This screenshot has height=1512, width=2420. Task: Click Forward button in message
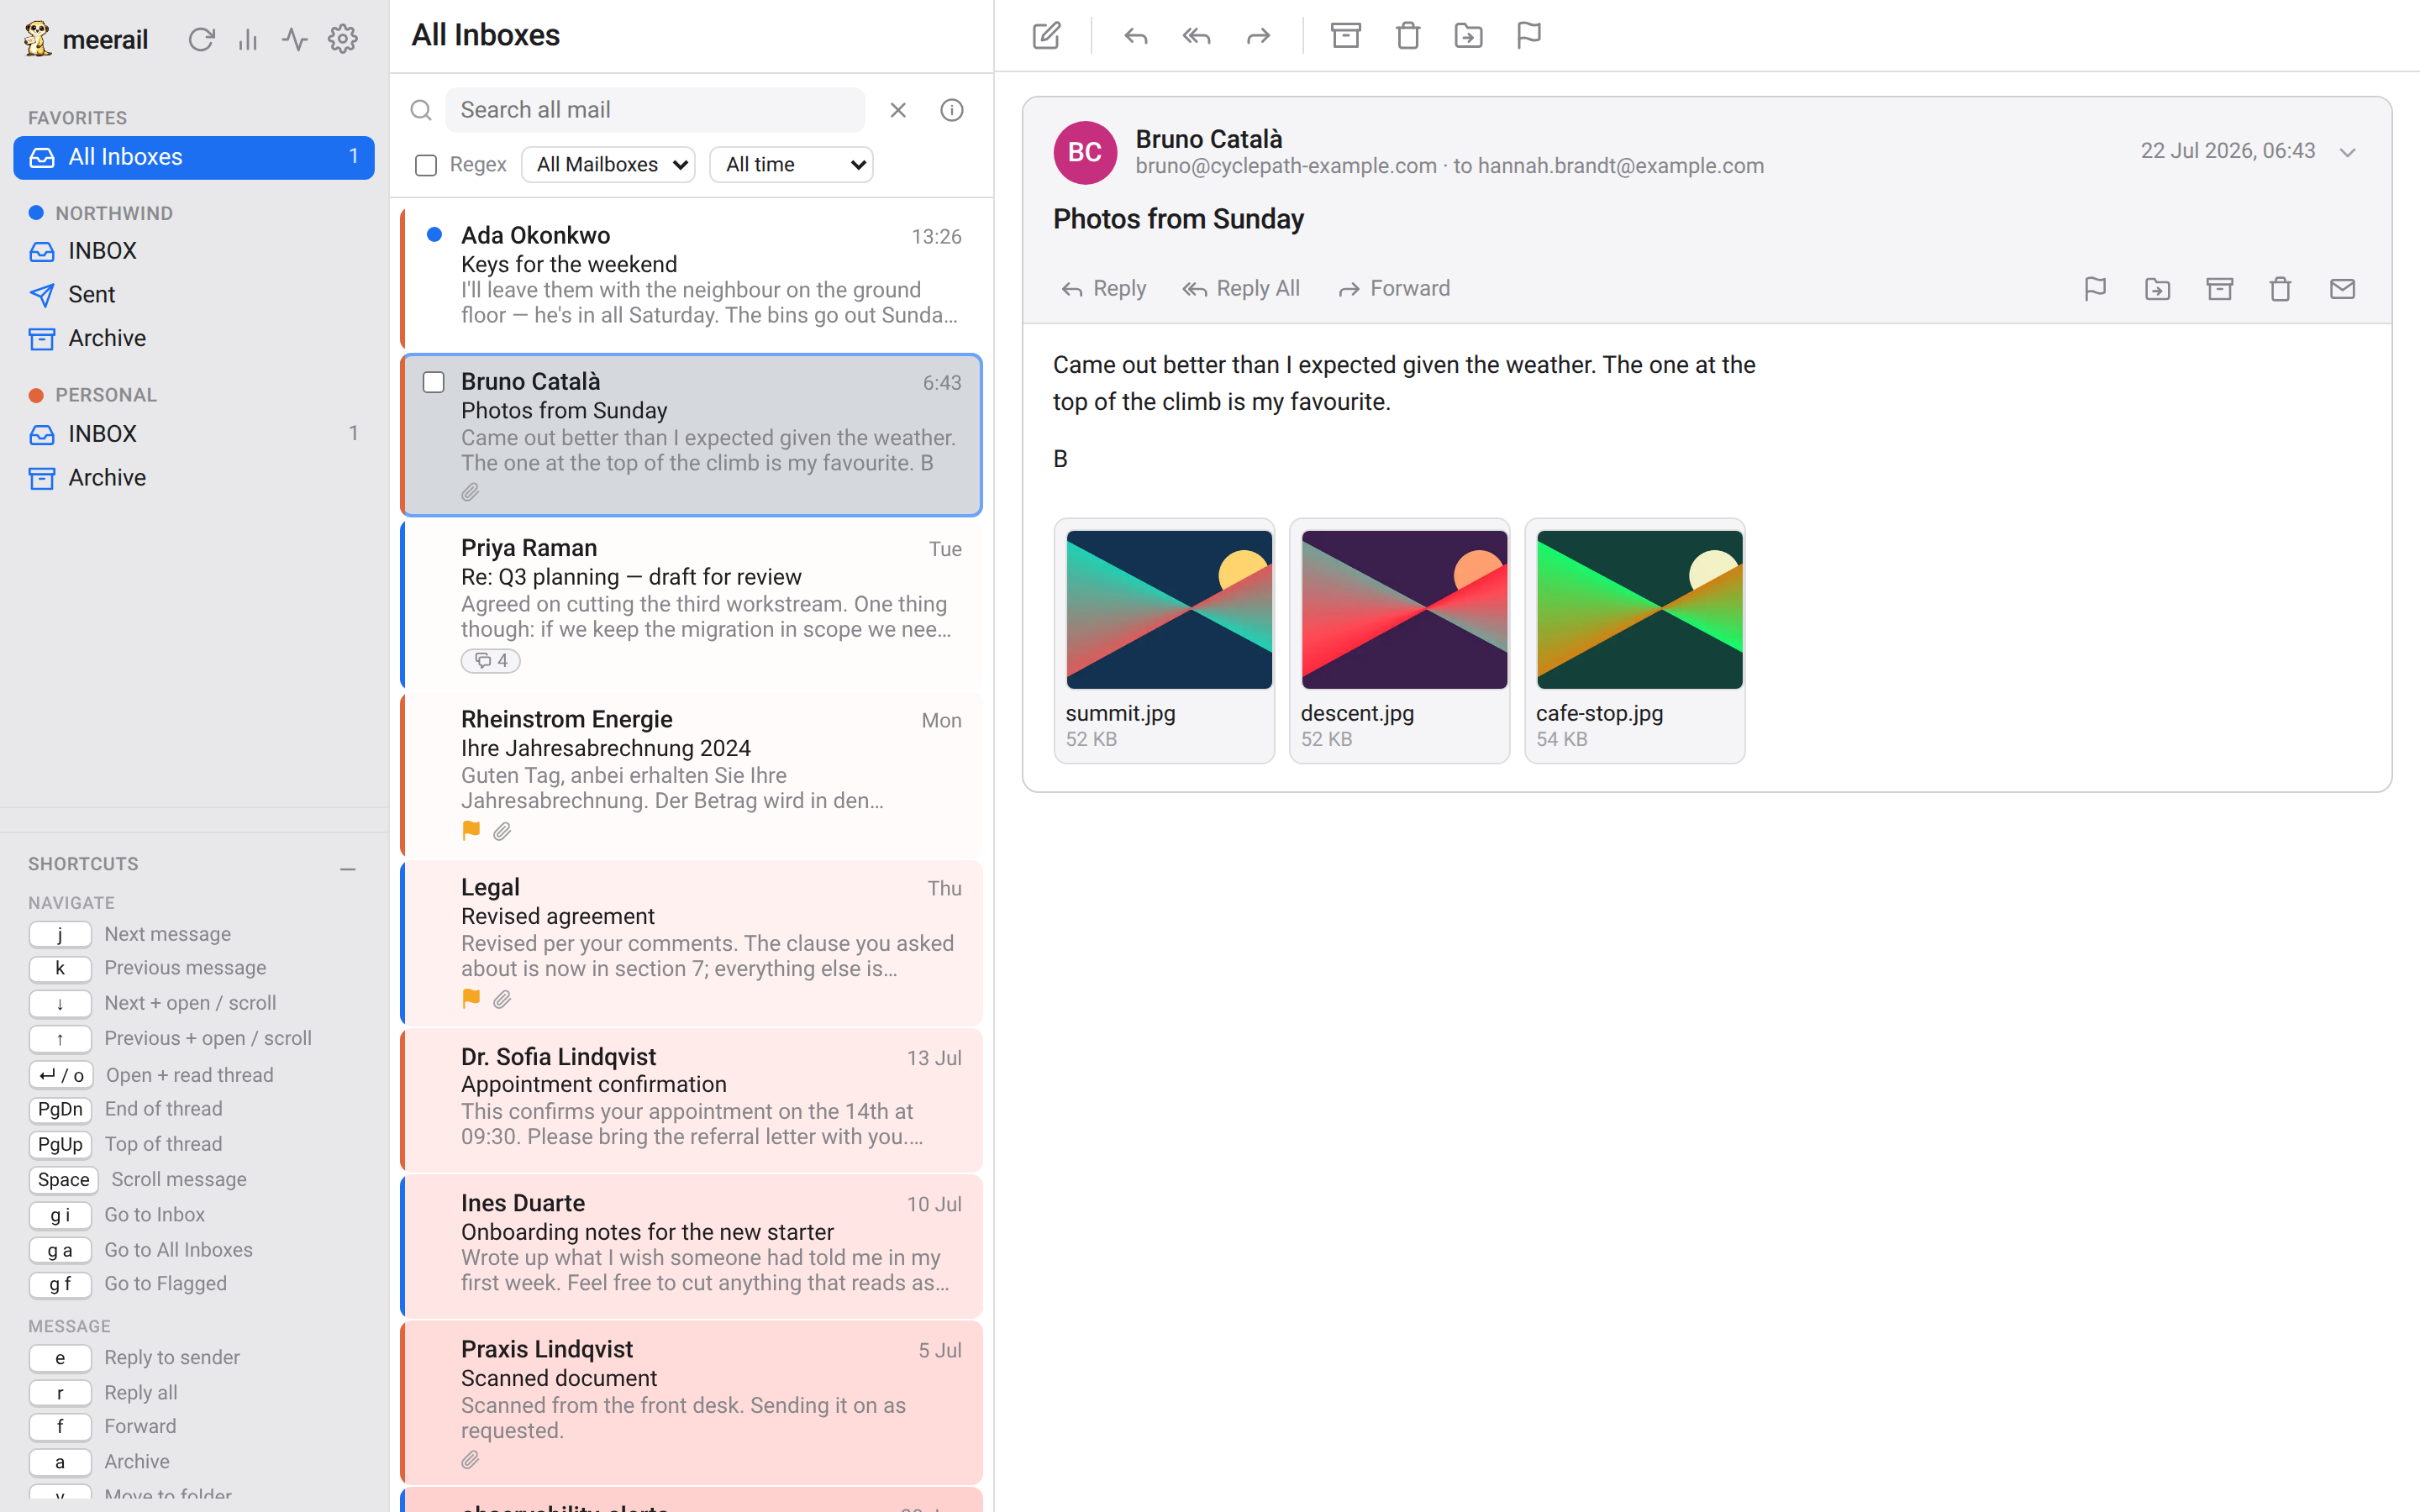click(1395, 289)
